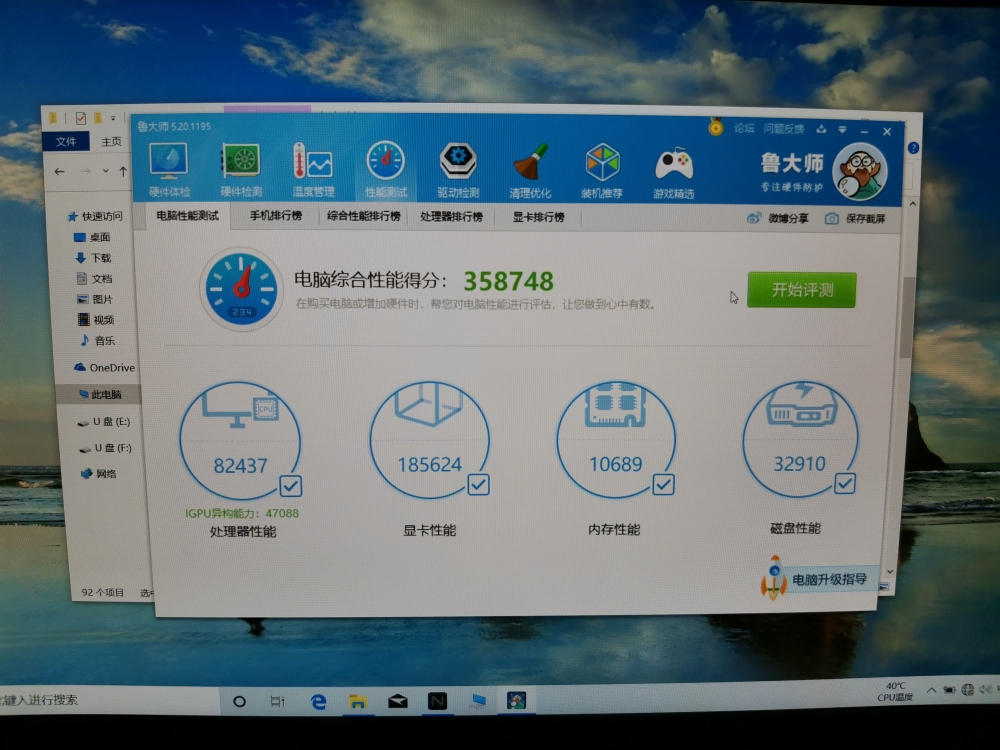1000x750 pixels.
Task: Click the 显卡性能 cube icon
Action: tap(429, 403)
